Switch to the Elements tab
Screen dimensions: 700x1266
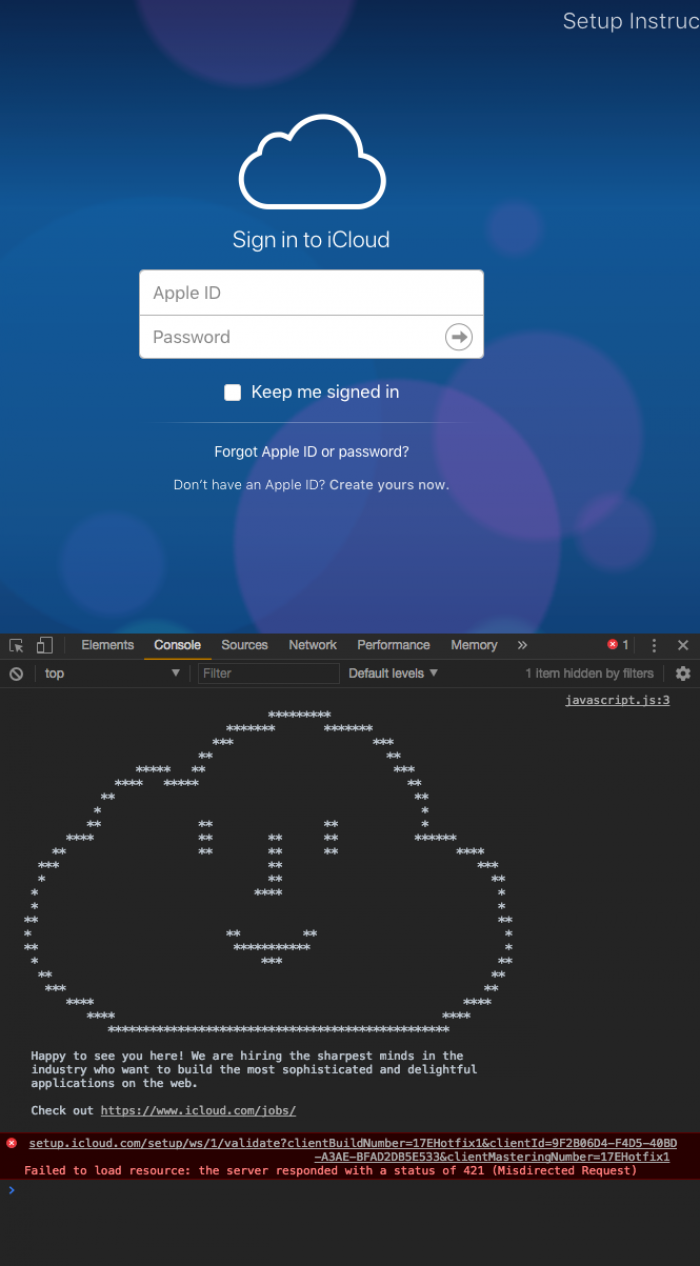coord(107,645)
